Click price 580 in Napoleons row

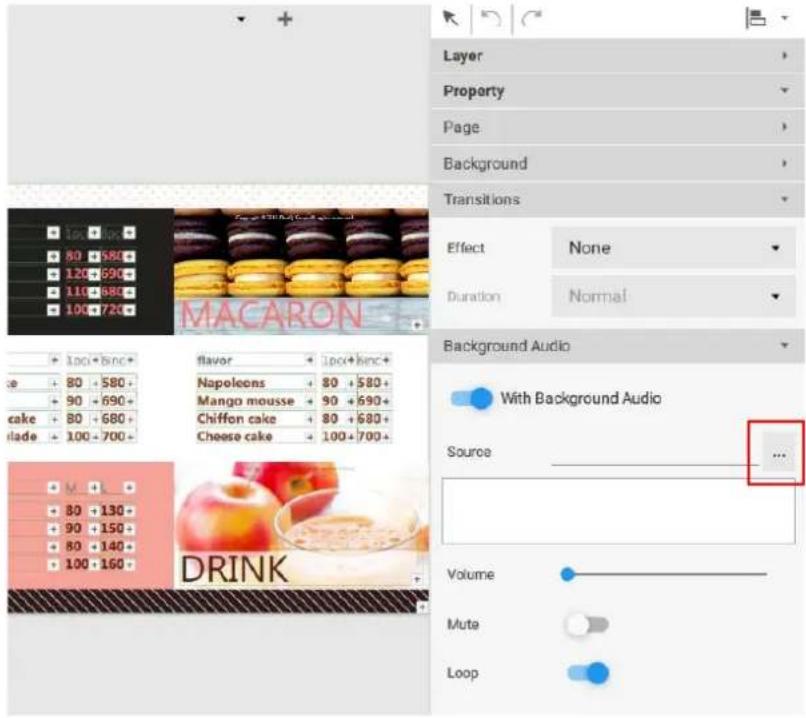[x=370, y=383]
